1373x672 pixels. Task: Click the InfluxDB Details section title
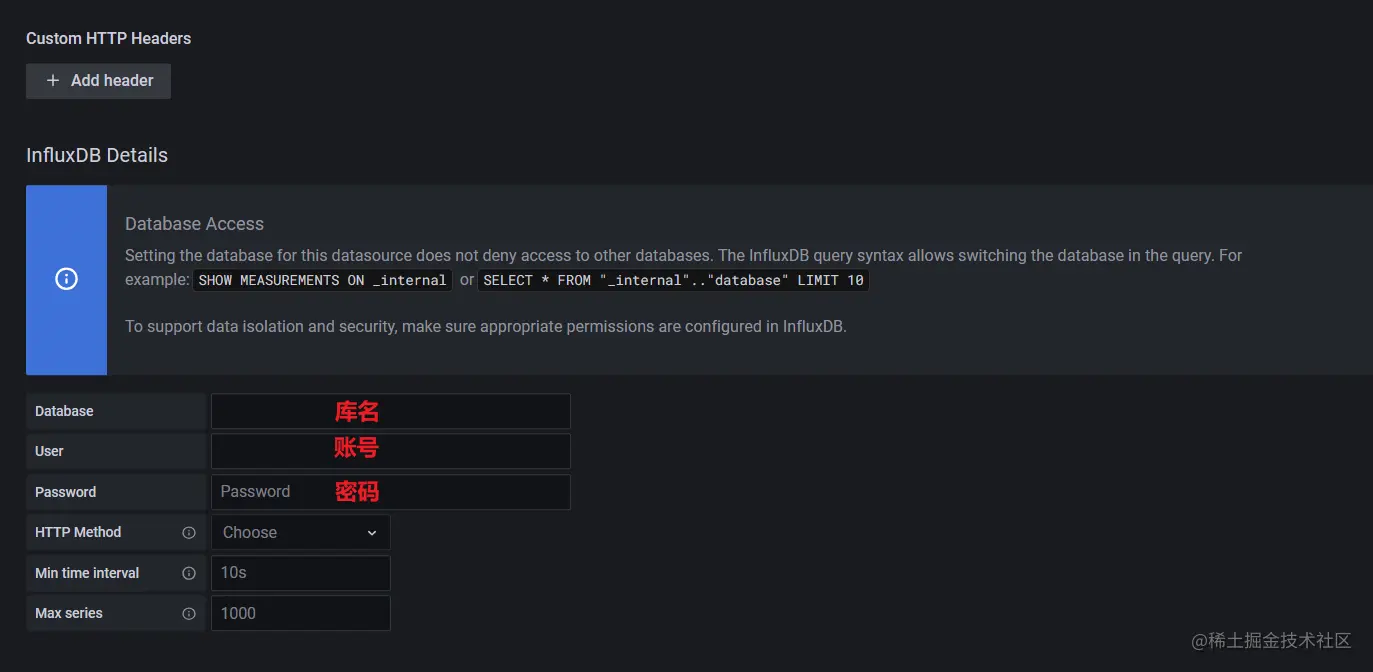(97, 155)
